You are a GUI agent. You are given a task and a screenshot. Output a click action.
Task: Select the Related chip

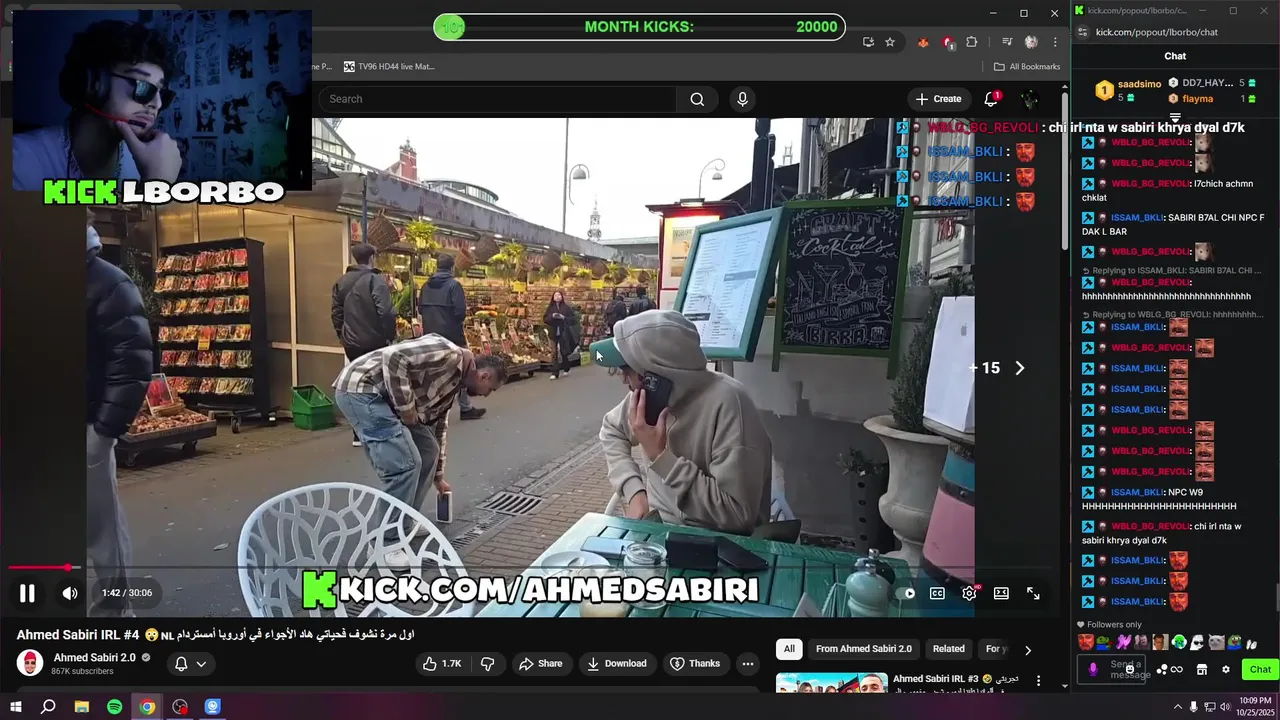[x=948, y=649]
